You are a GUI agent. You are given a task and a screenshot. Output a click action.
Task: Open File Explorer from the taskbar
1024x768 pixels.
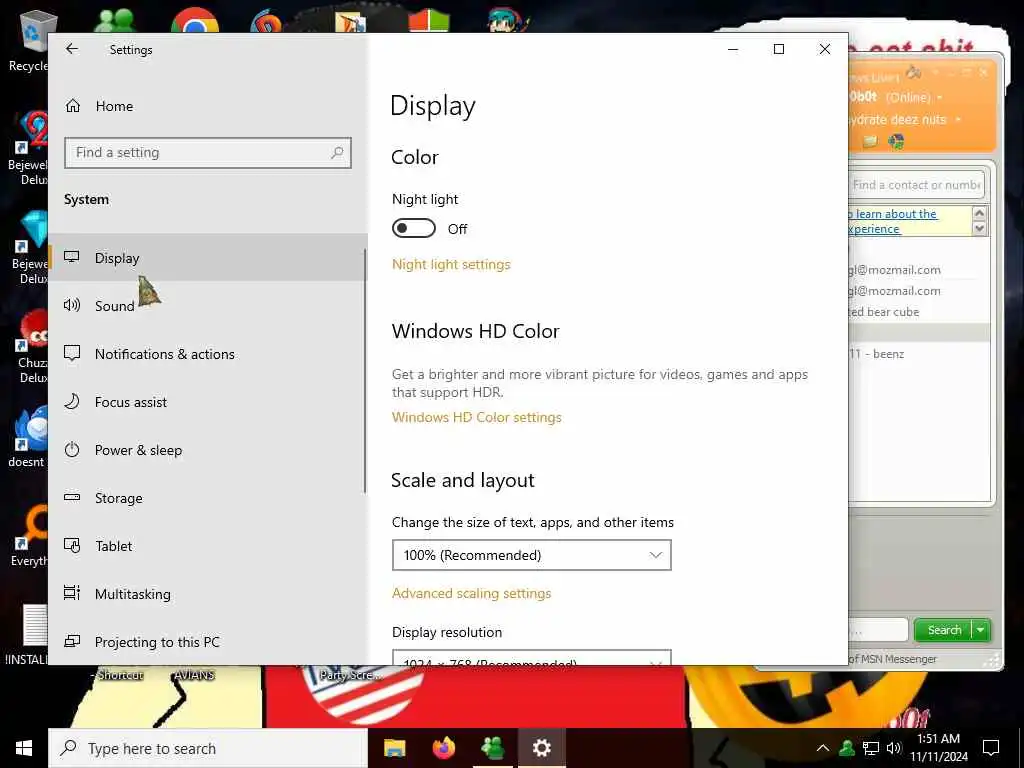(394, 748)
